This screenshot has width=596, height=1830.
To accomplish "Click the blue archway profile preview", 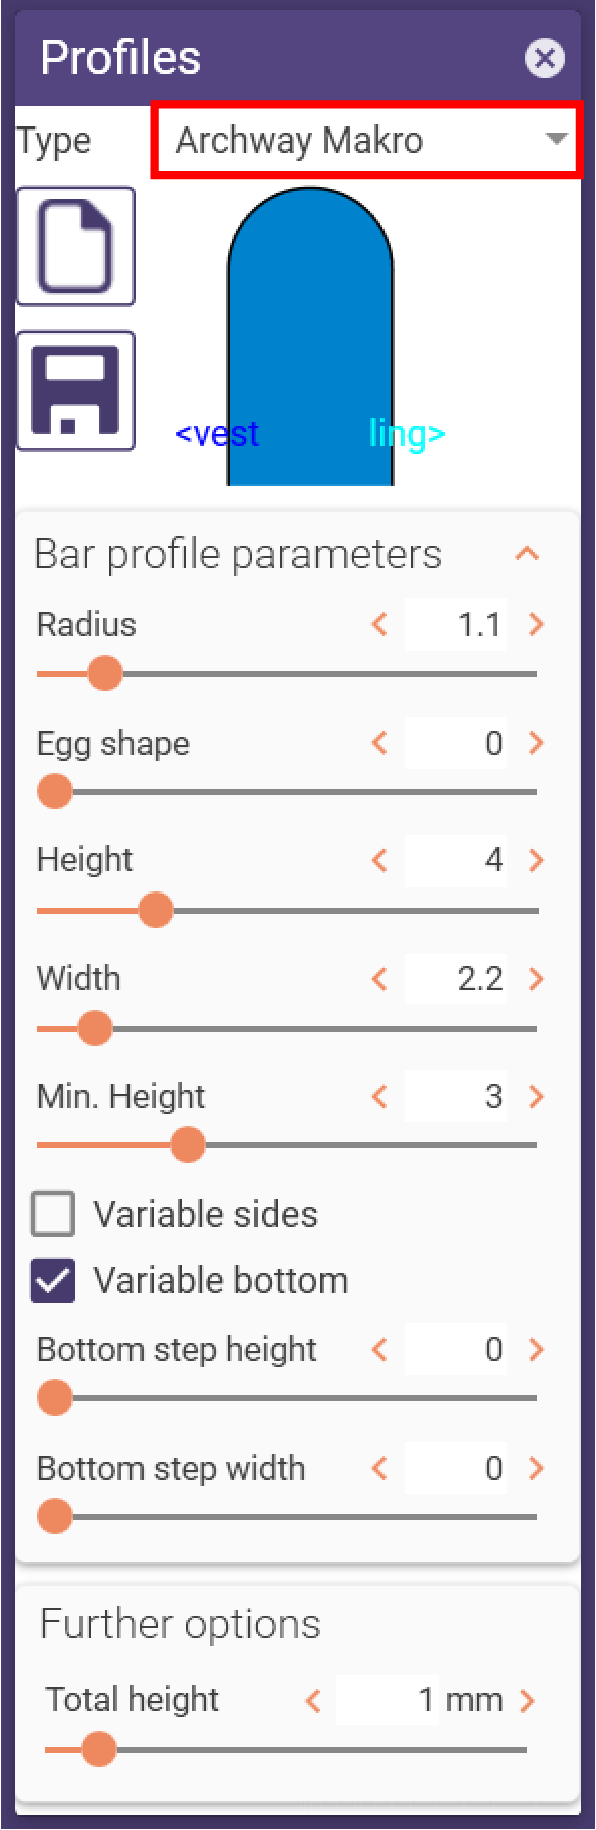I will [x=310, y=337].
